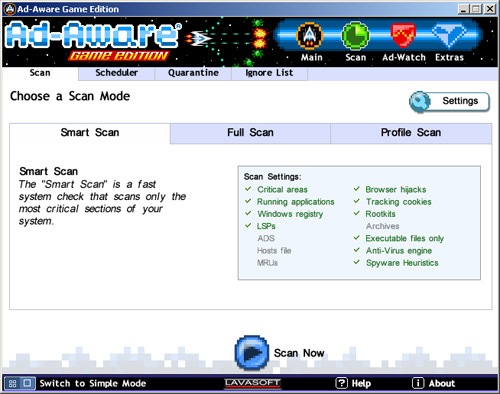500x394 pixels.
Task: Click the Ad-Aware Game Edition logo banner
Action: (x=93, y=42)
